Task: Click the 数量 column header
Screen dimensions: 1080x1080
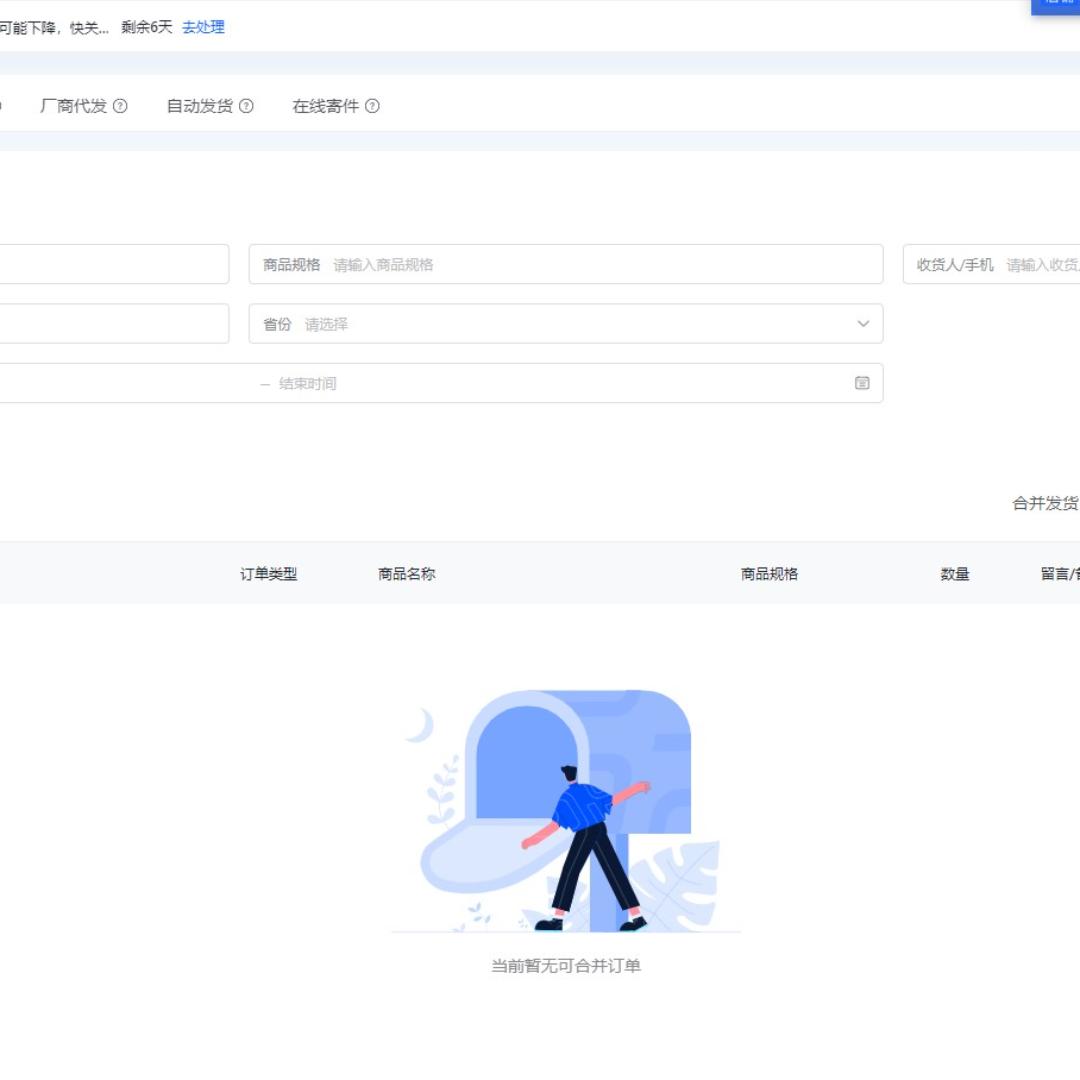Action: 954,574
